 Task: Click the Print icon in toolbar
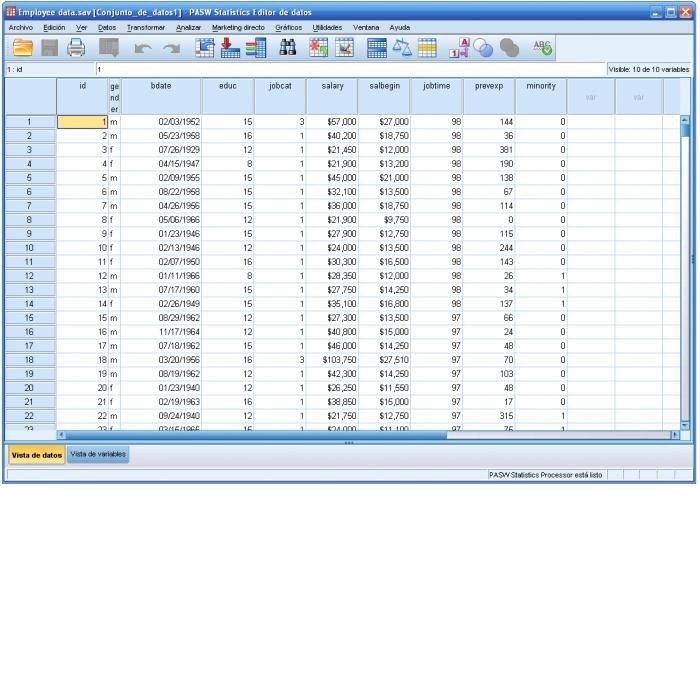(76, 47)
